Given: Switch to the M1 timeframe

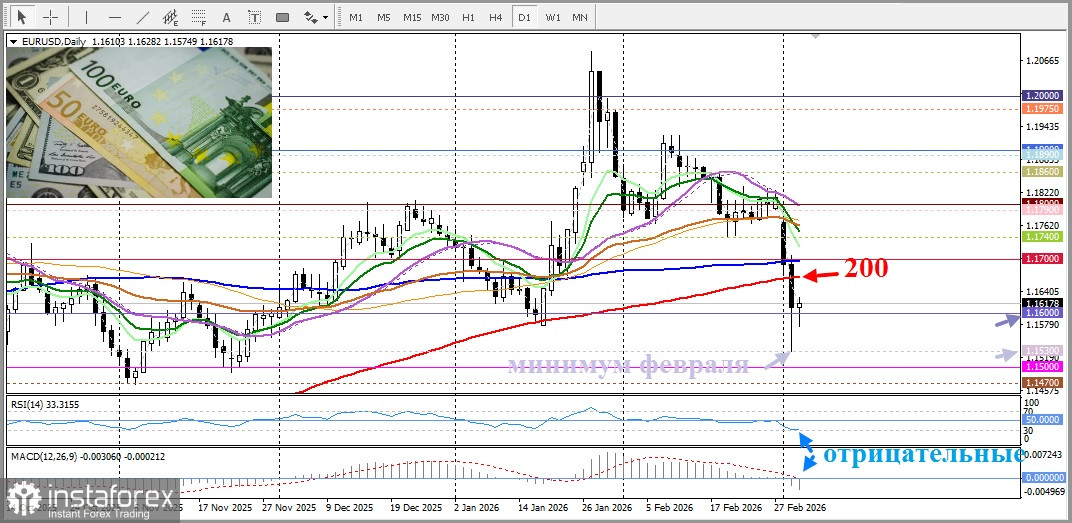Looking at the screenshot, I should [x=356, y=17].
